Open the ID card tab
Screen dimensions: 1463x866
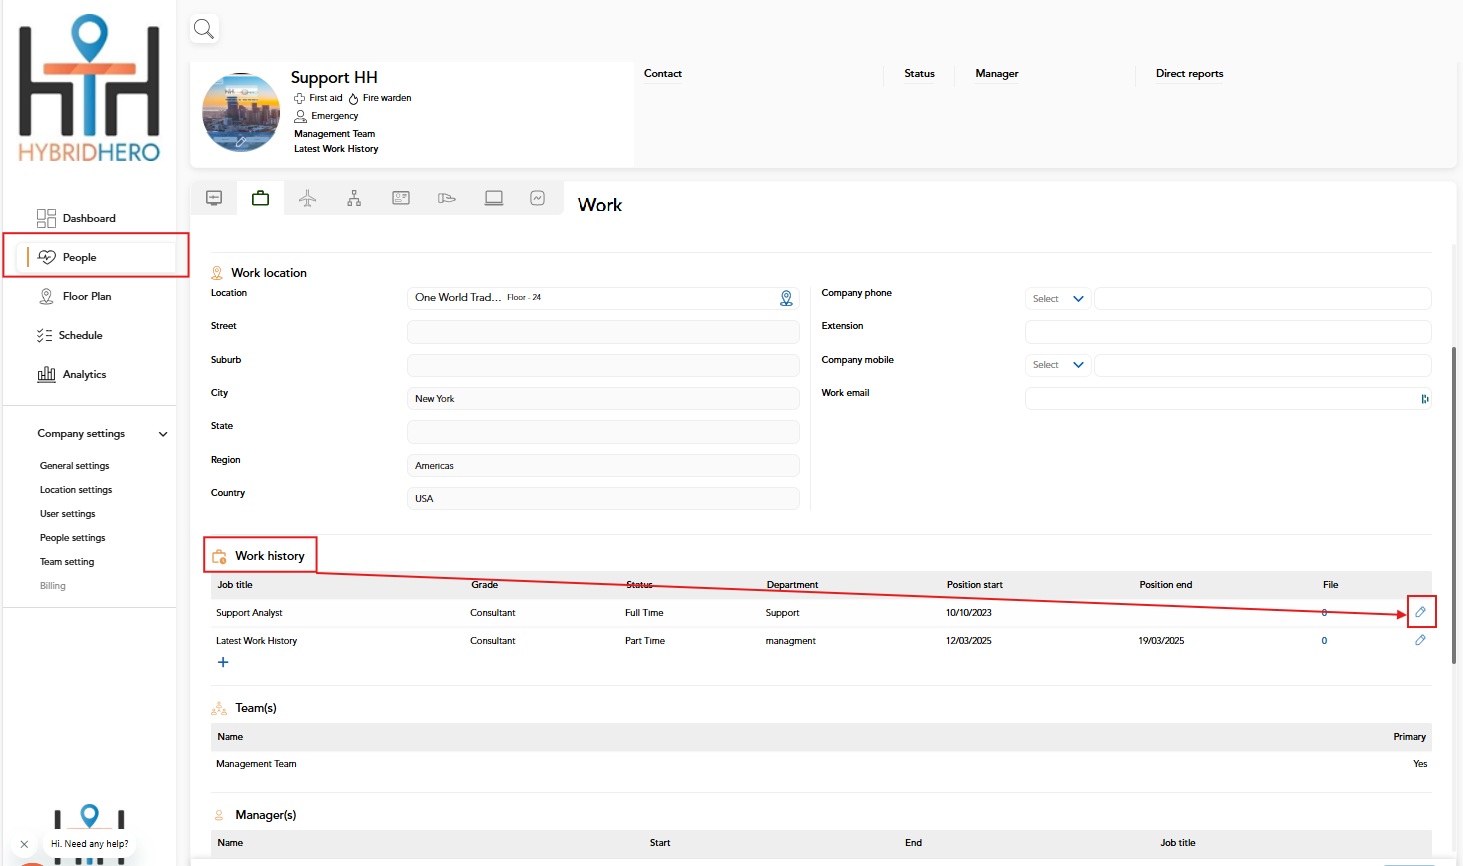(401, 198)
